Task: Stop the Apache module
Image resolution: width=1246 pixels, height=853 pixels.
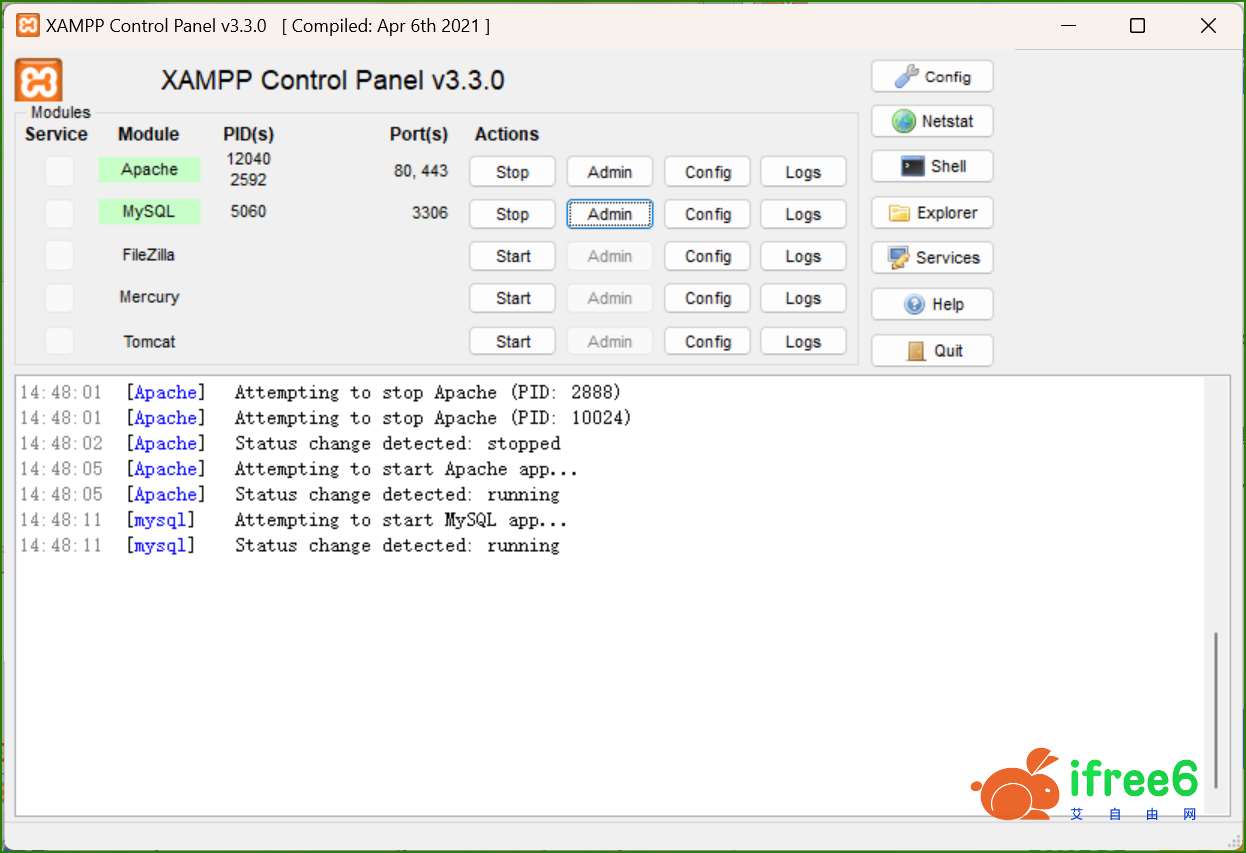Action: (x=512, y=172)
